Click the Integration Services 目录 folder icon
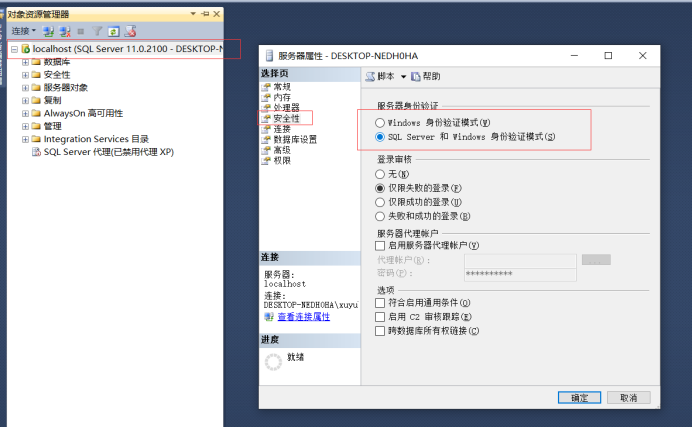This screenshot has height=428, width=692. point(36,139)
